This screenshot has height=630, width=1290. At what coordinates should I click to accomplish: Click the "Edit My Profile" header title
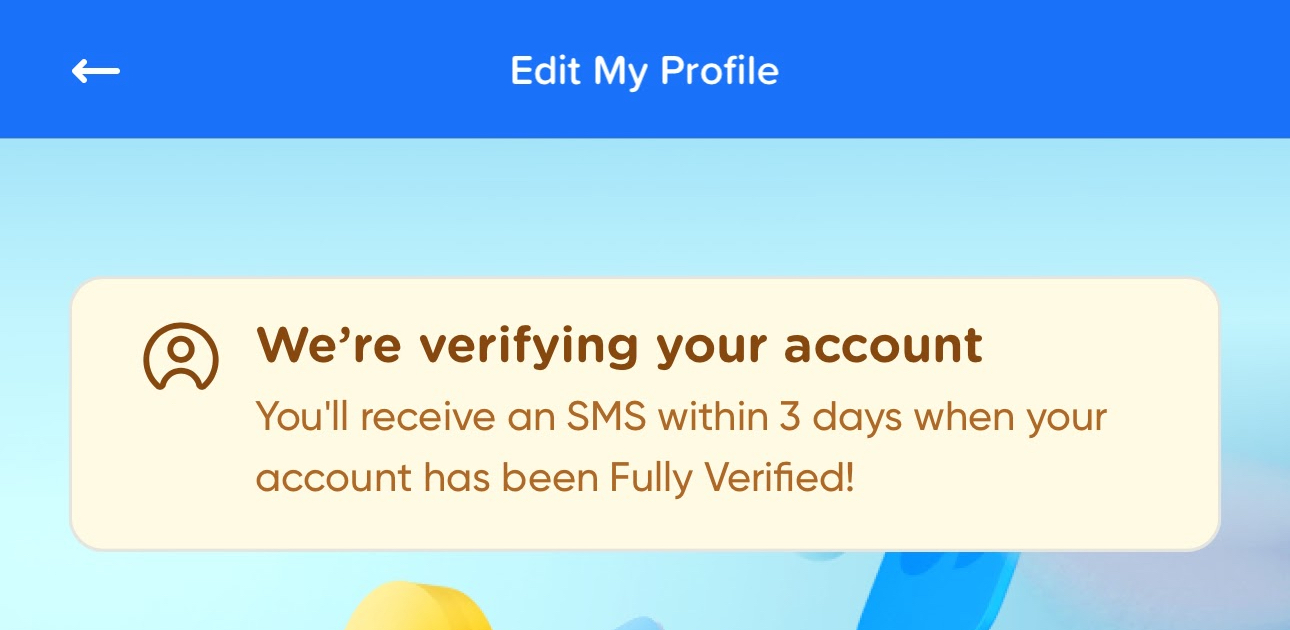644,71
